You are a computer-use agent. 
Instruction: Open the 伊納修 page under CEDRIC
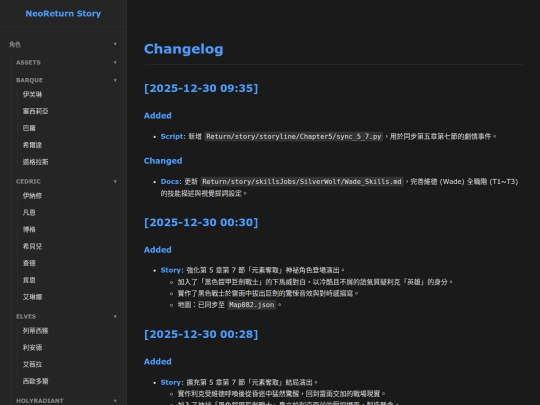32,196
